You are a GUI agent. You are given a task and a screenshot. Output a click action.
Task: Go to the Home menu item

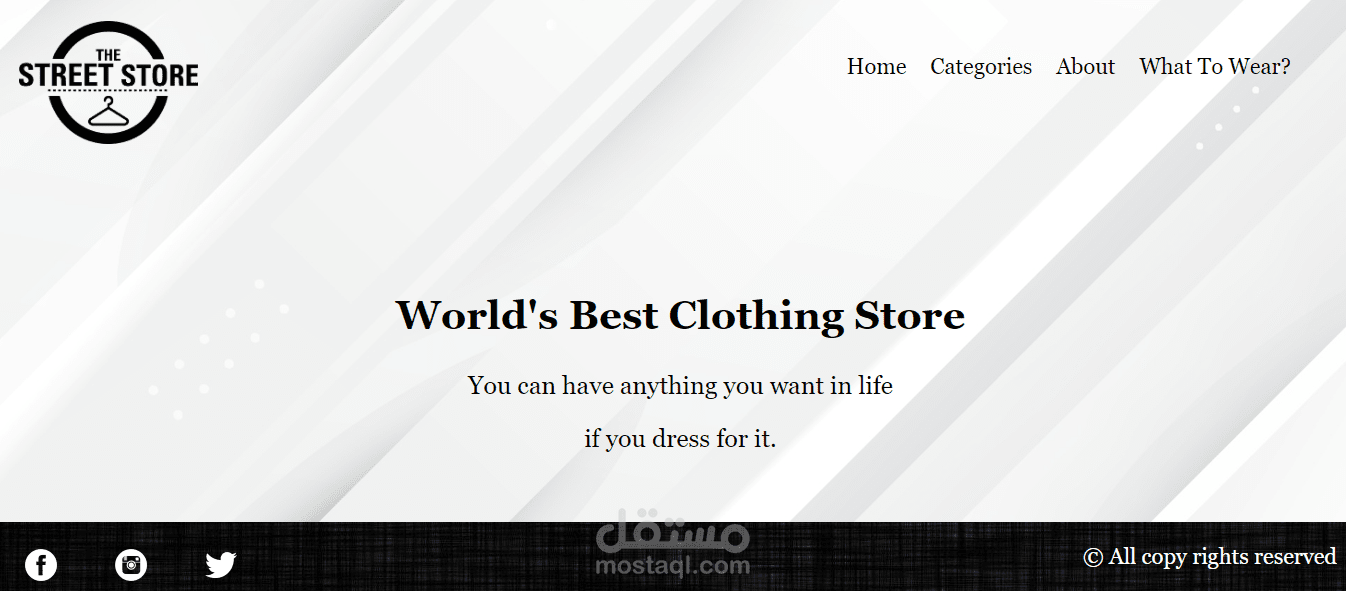point(877,67)
